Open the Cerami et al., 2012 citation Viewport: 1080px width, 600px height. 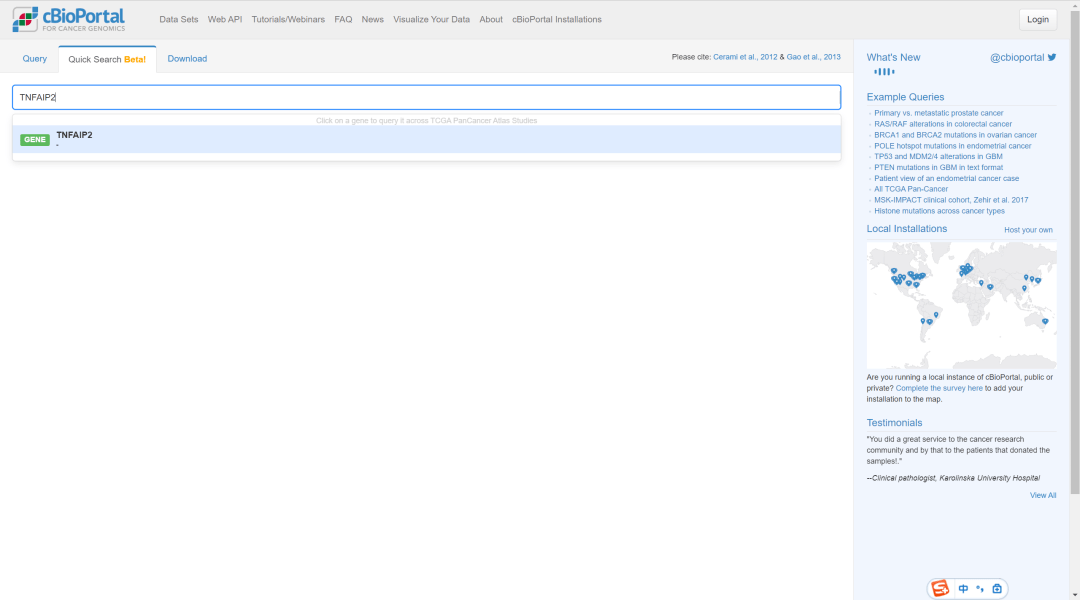coord(745,58)
